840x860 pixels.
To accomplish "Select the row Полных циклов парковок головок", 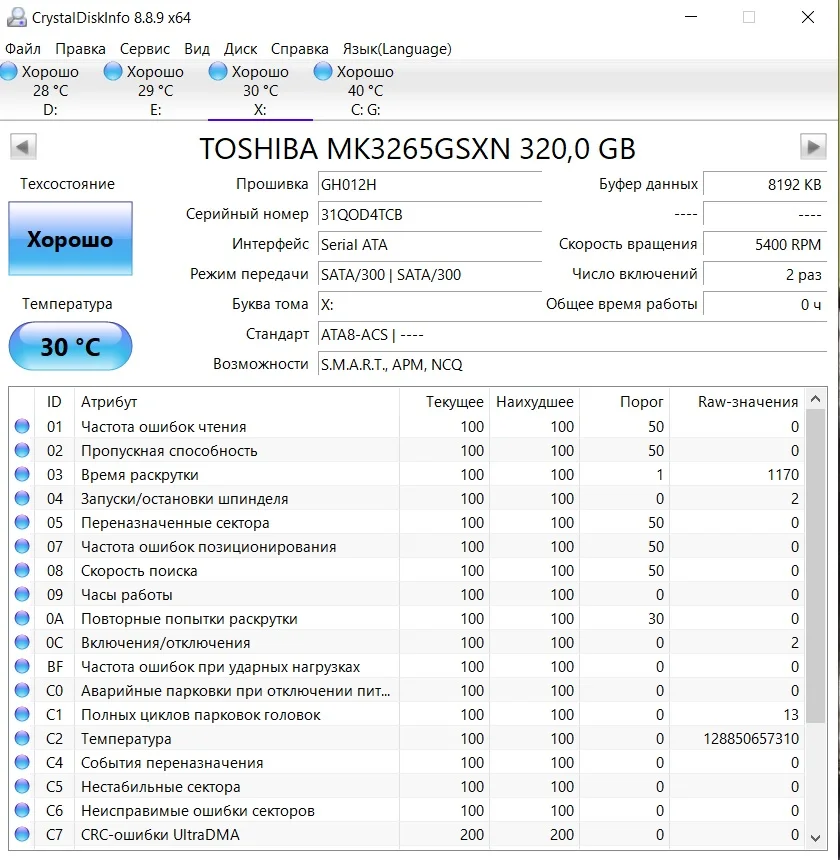I will (x=407, y=714).
